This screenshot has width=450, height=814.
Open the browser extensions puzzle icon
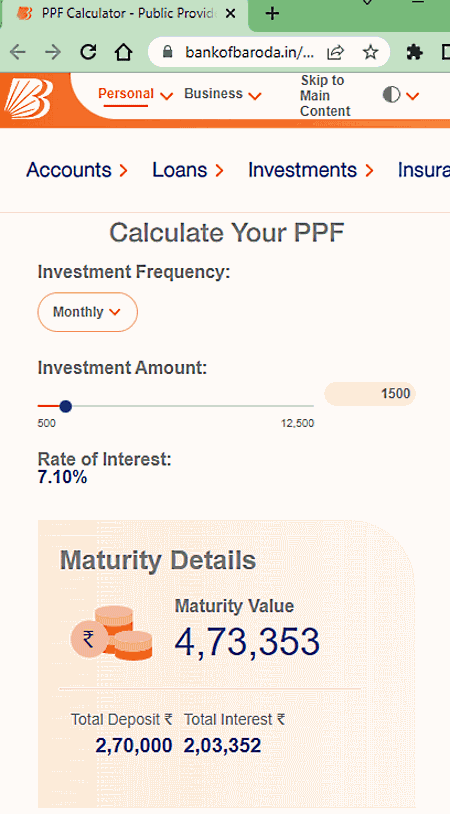click(x=414, y=52)
